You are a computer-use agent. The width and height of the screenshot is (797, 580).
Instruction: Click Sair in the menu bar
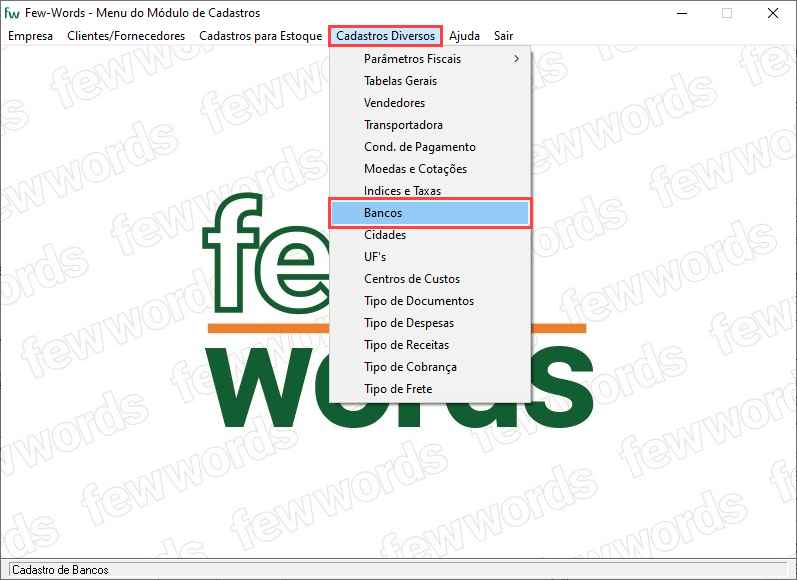[x=503, y=36]
